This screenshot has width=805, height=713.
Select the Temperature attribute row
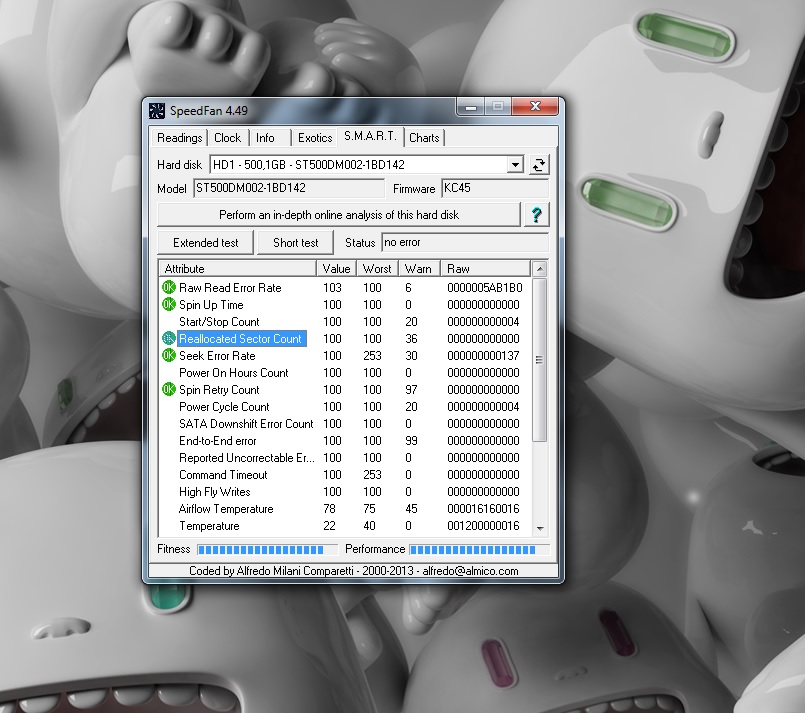click(x=344, y=526)
